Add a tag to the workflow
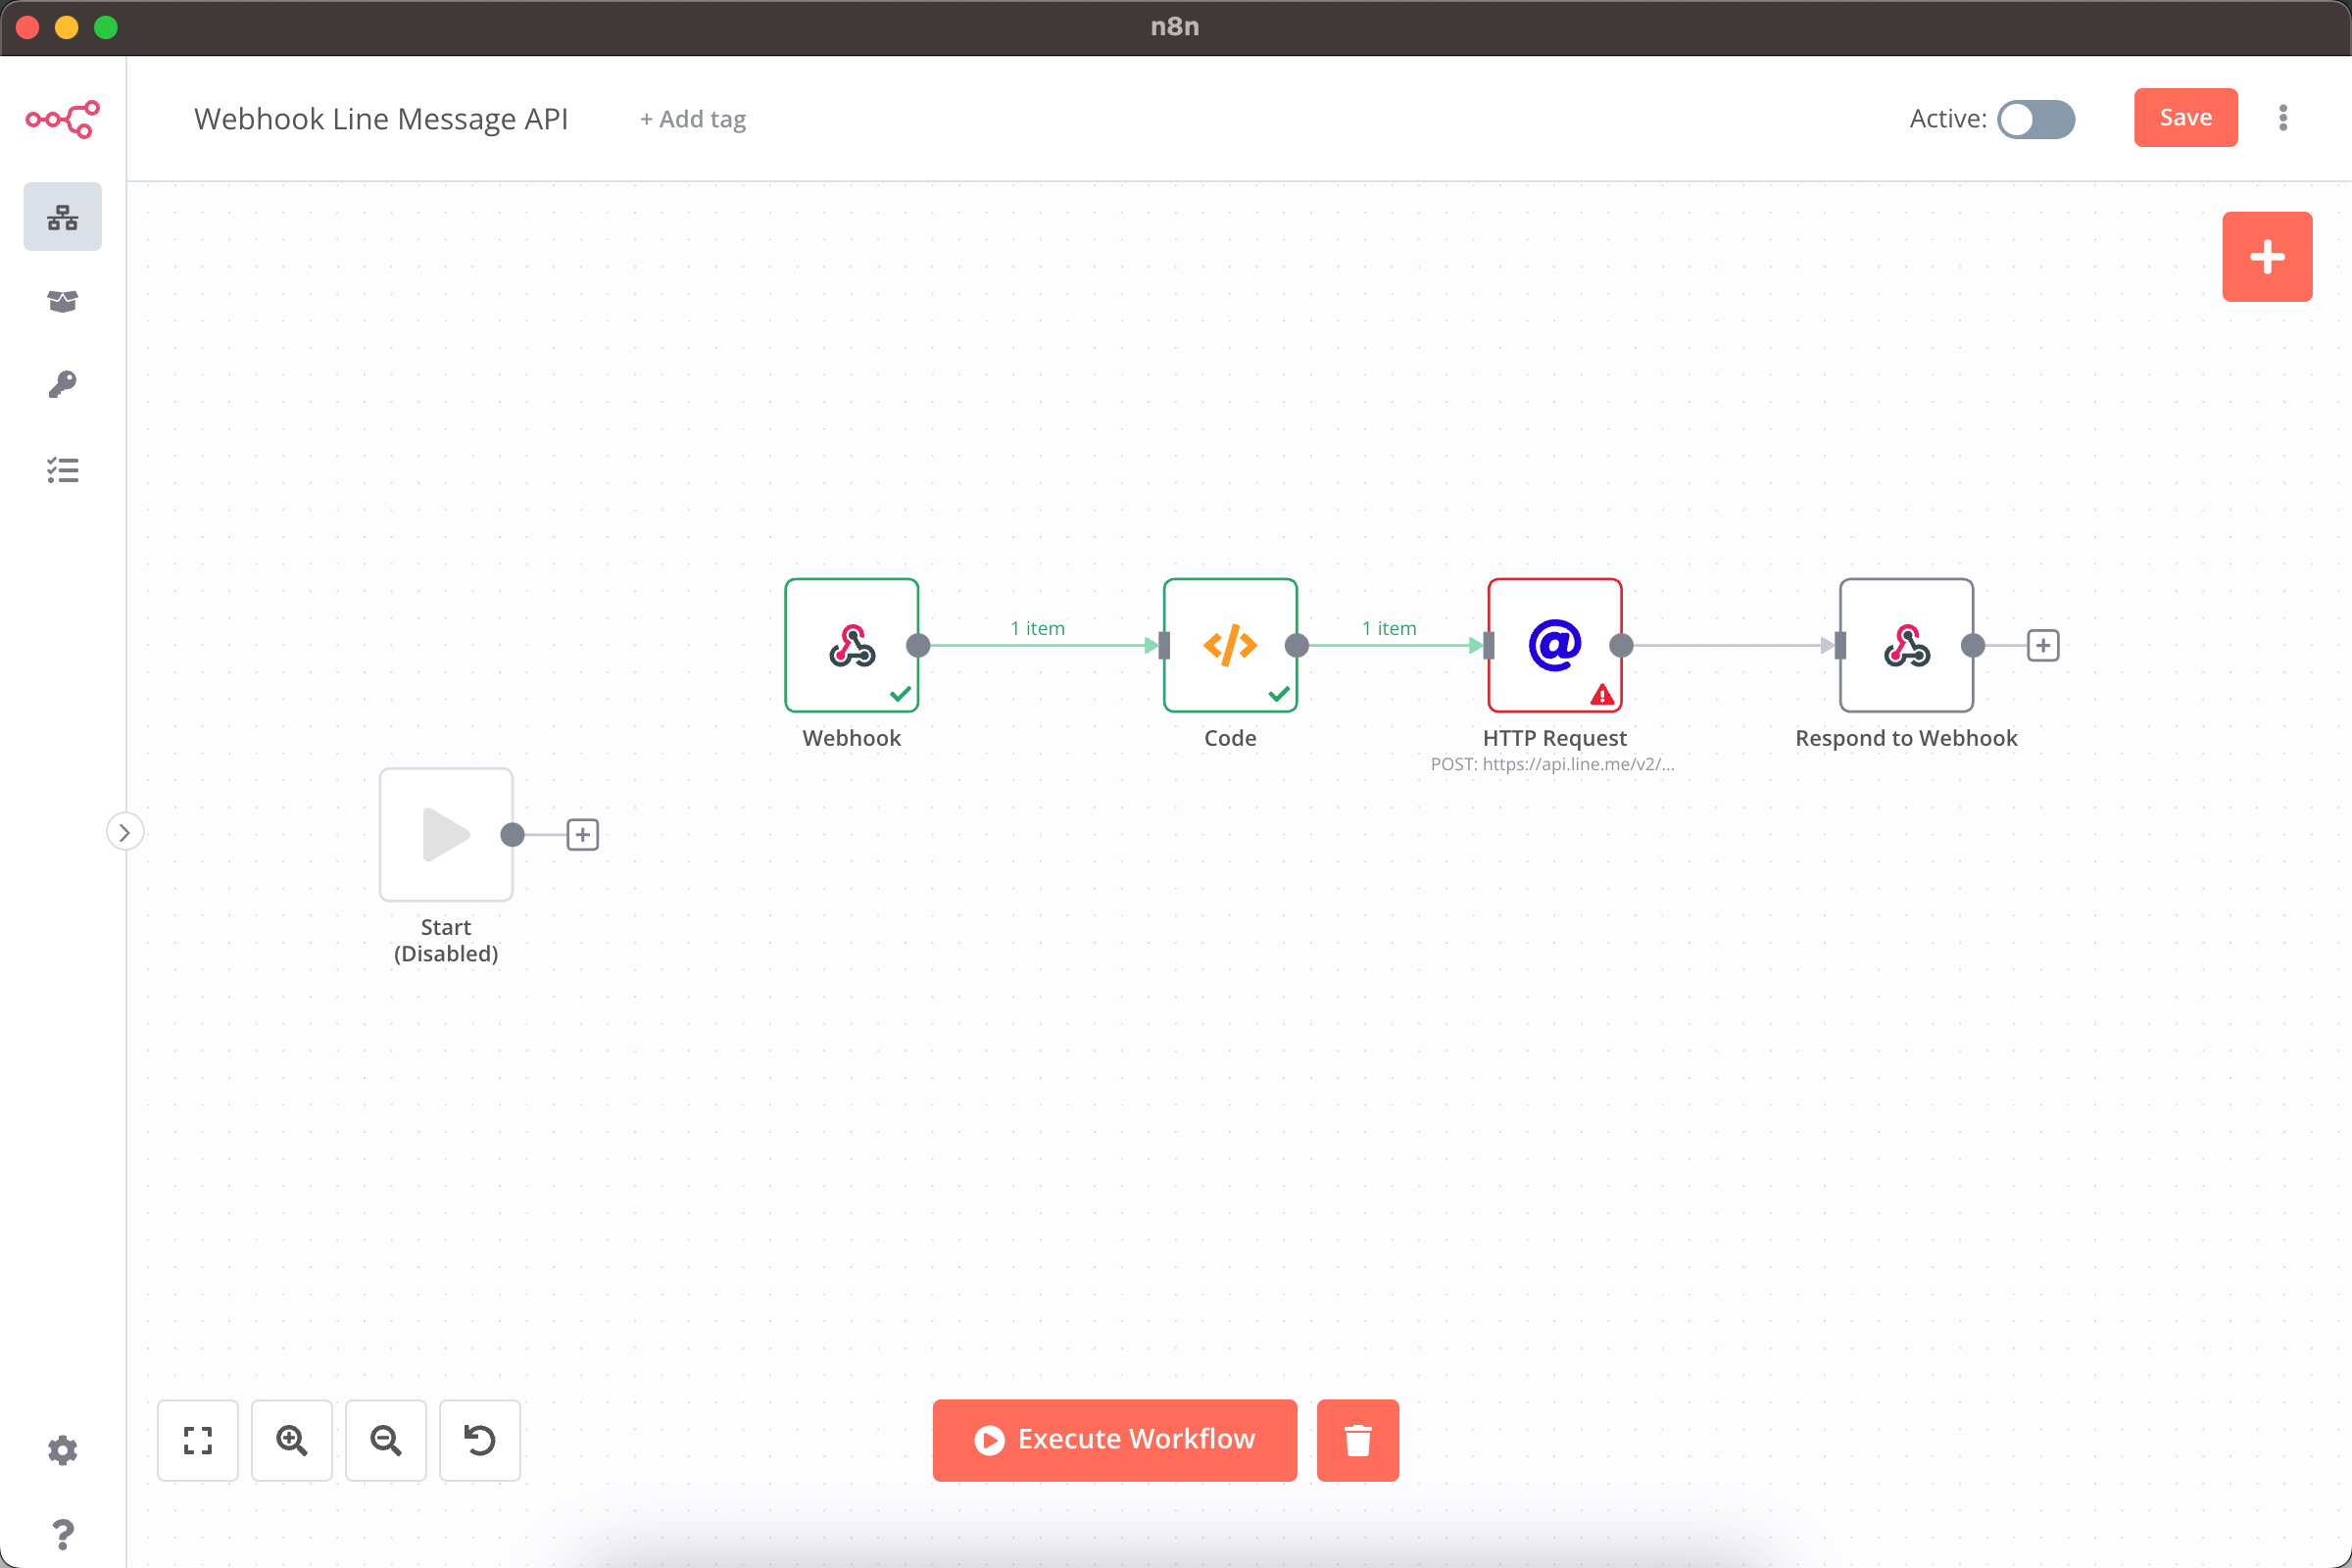 (691, 119)
